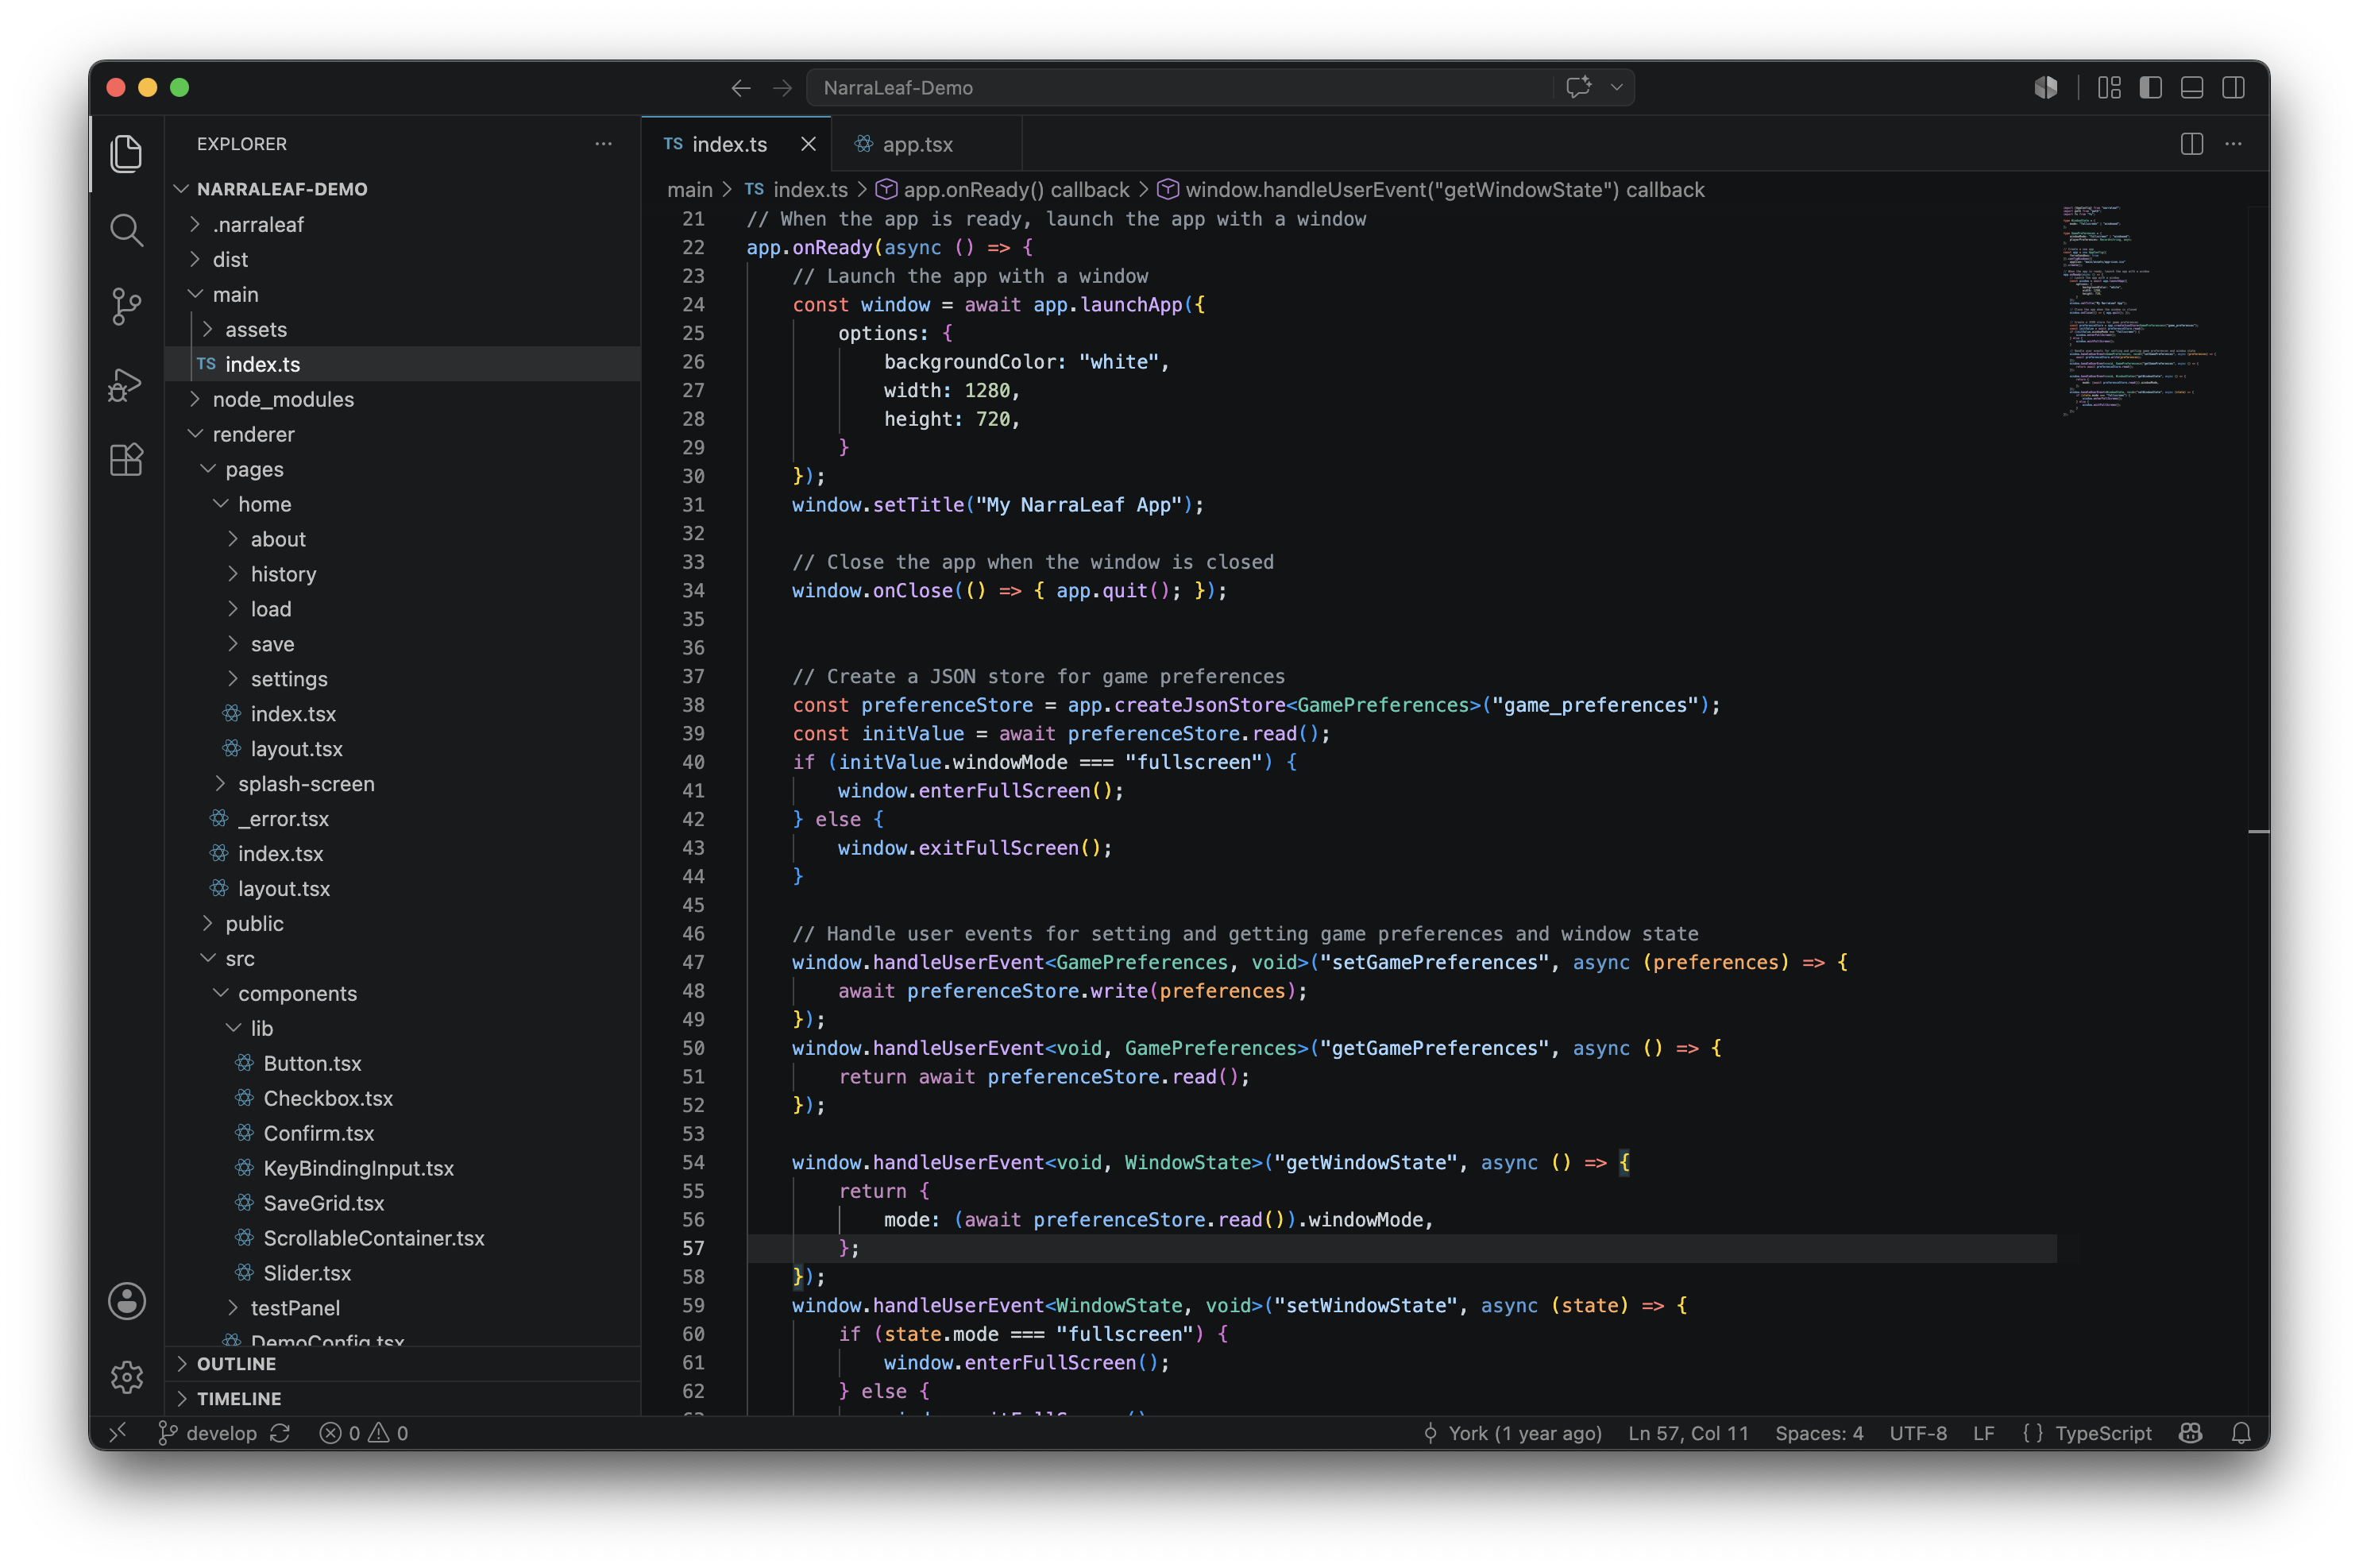Open _error.tsx file
The image size is (2359, 1568).
coord(403,819)
